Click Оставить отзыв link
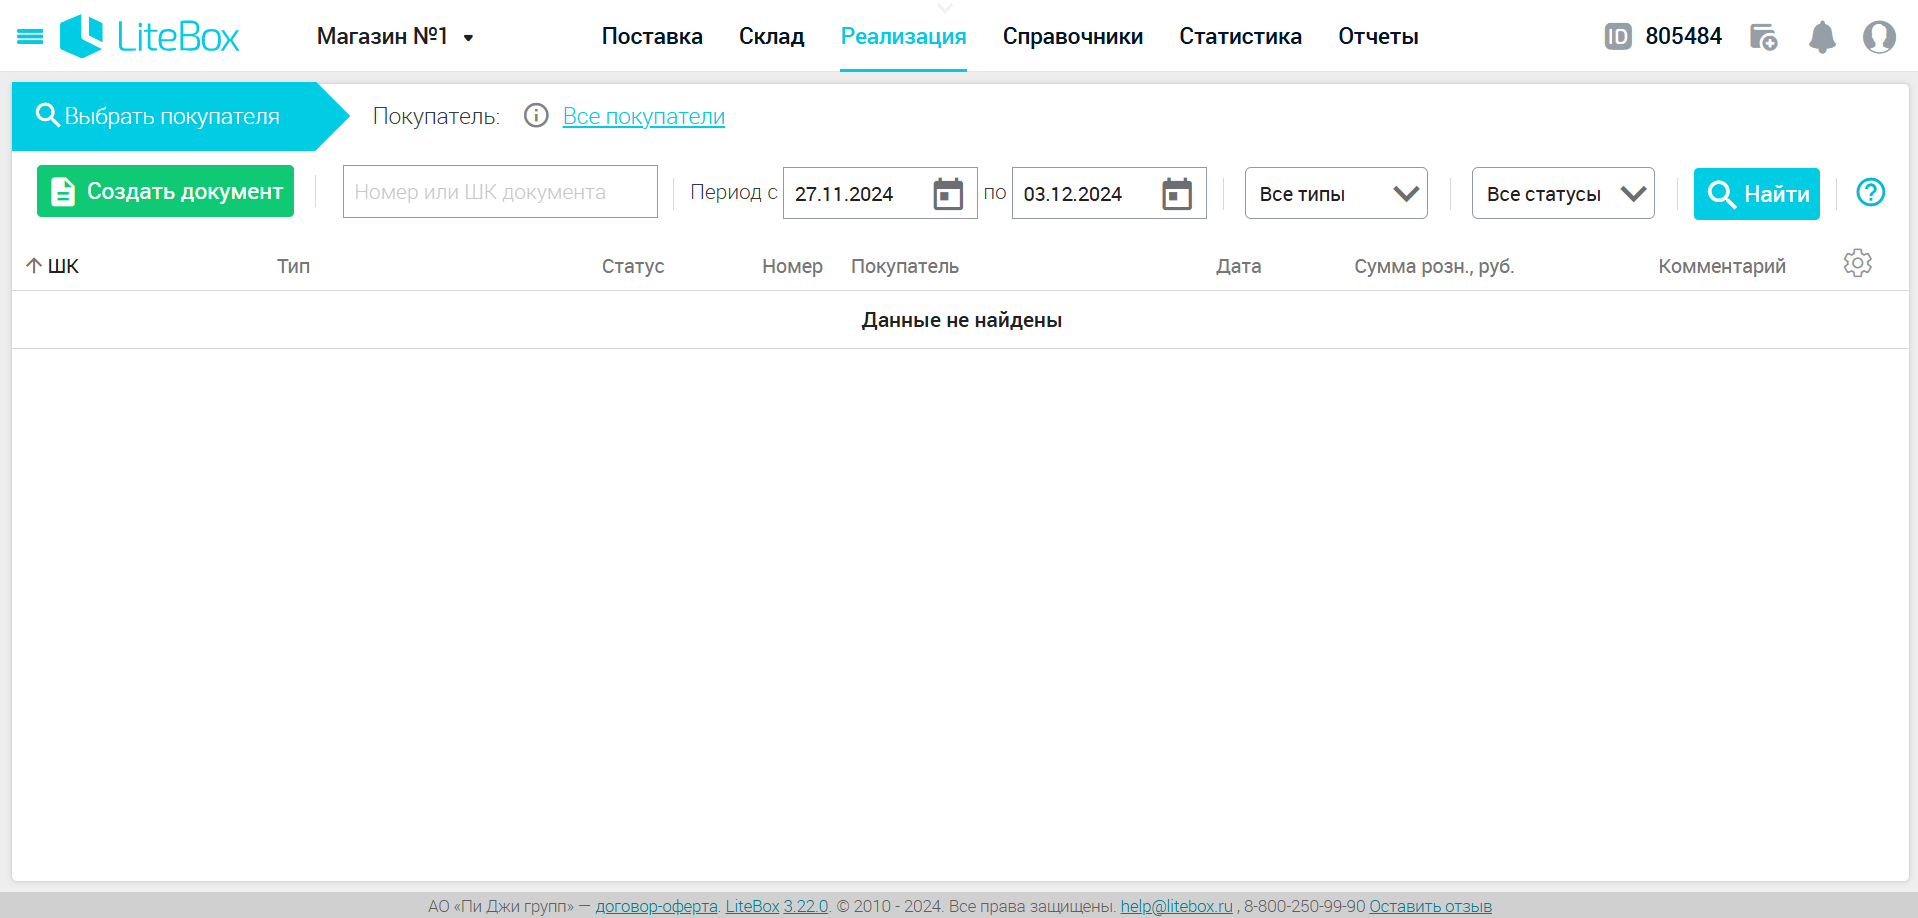Screen dimensions: 1918x918 coord(1430,906)
